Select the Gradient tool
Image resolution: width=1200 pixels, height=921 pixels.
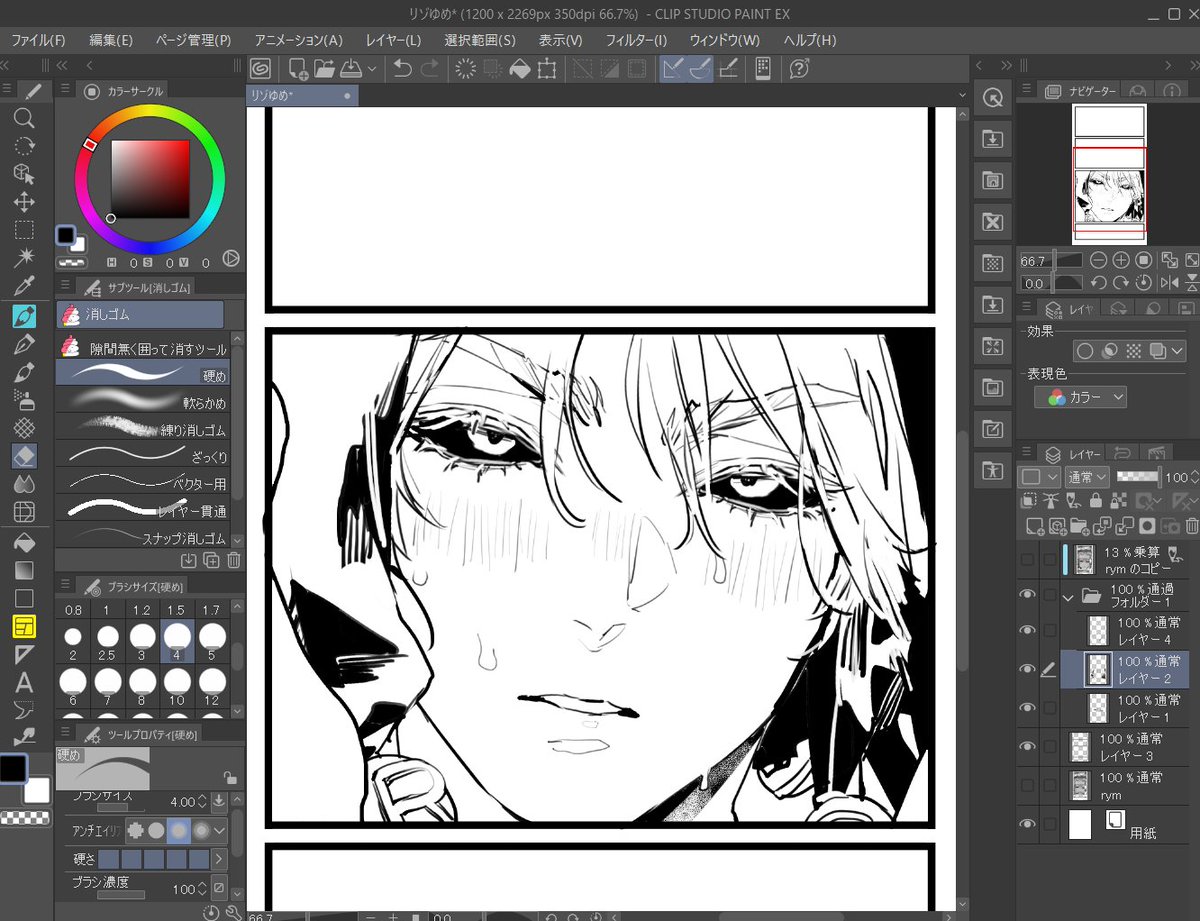[24, 571]
